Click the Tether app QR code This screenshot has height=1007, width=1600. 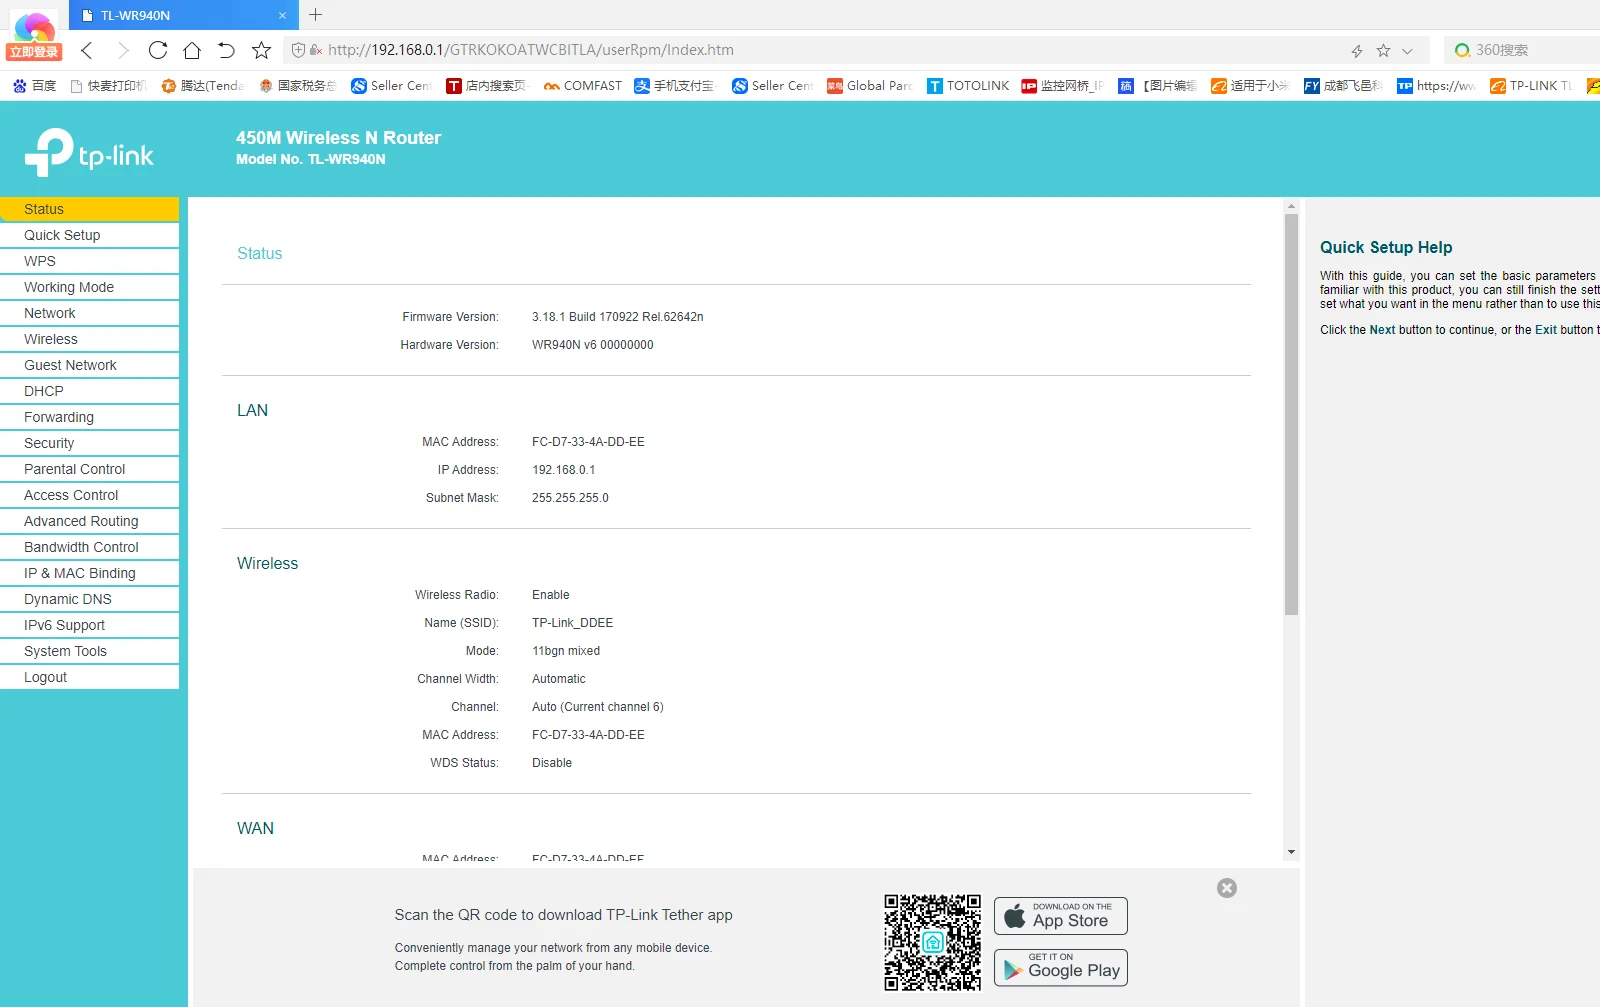point(932,942)
